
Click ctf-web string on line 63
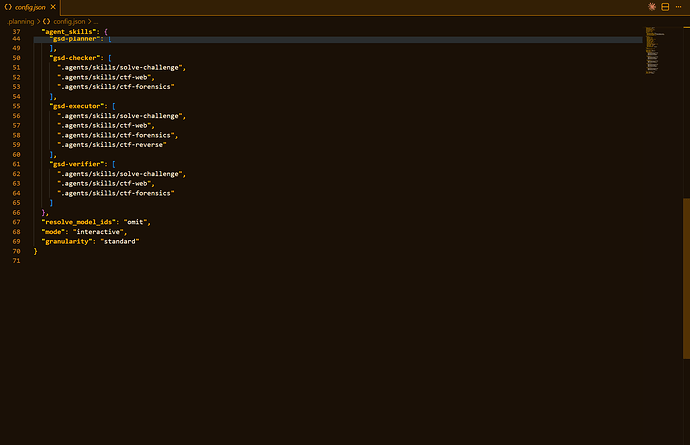pos(104,184)
